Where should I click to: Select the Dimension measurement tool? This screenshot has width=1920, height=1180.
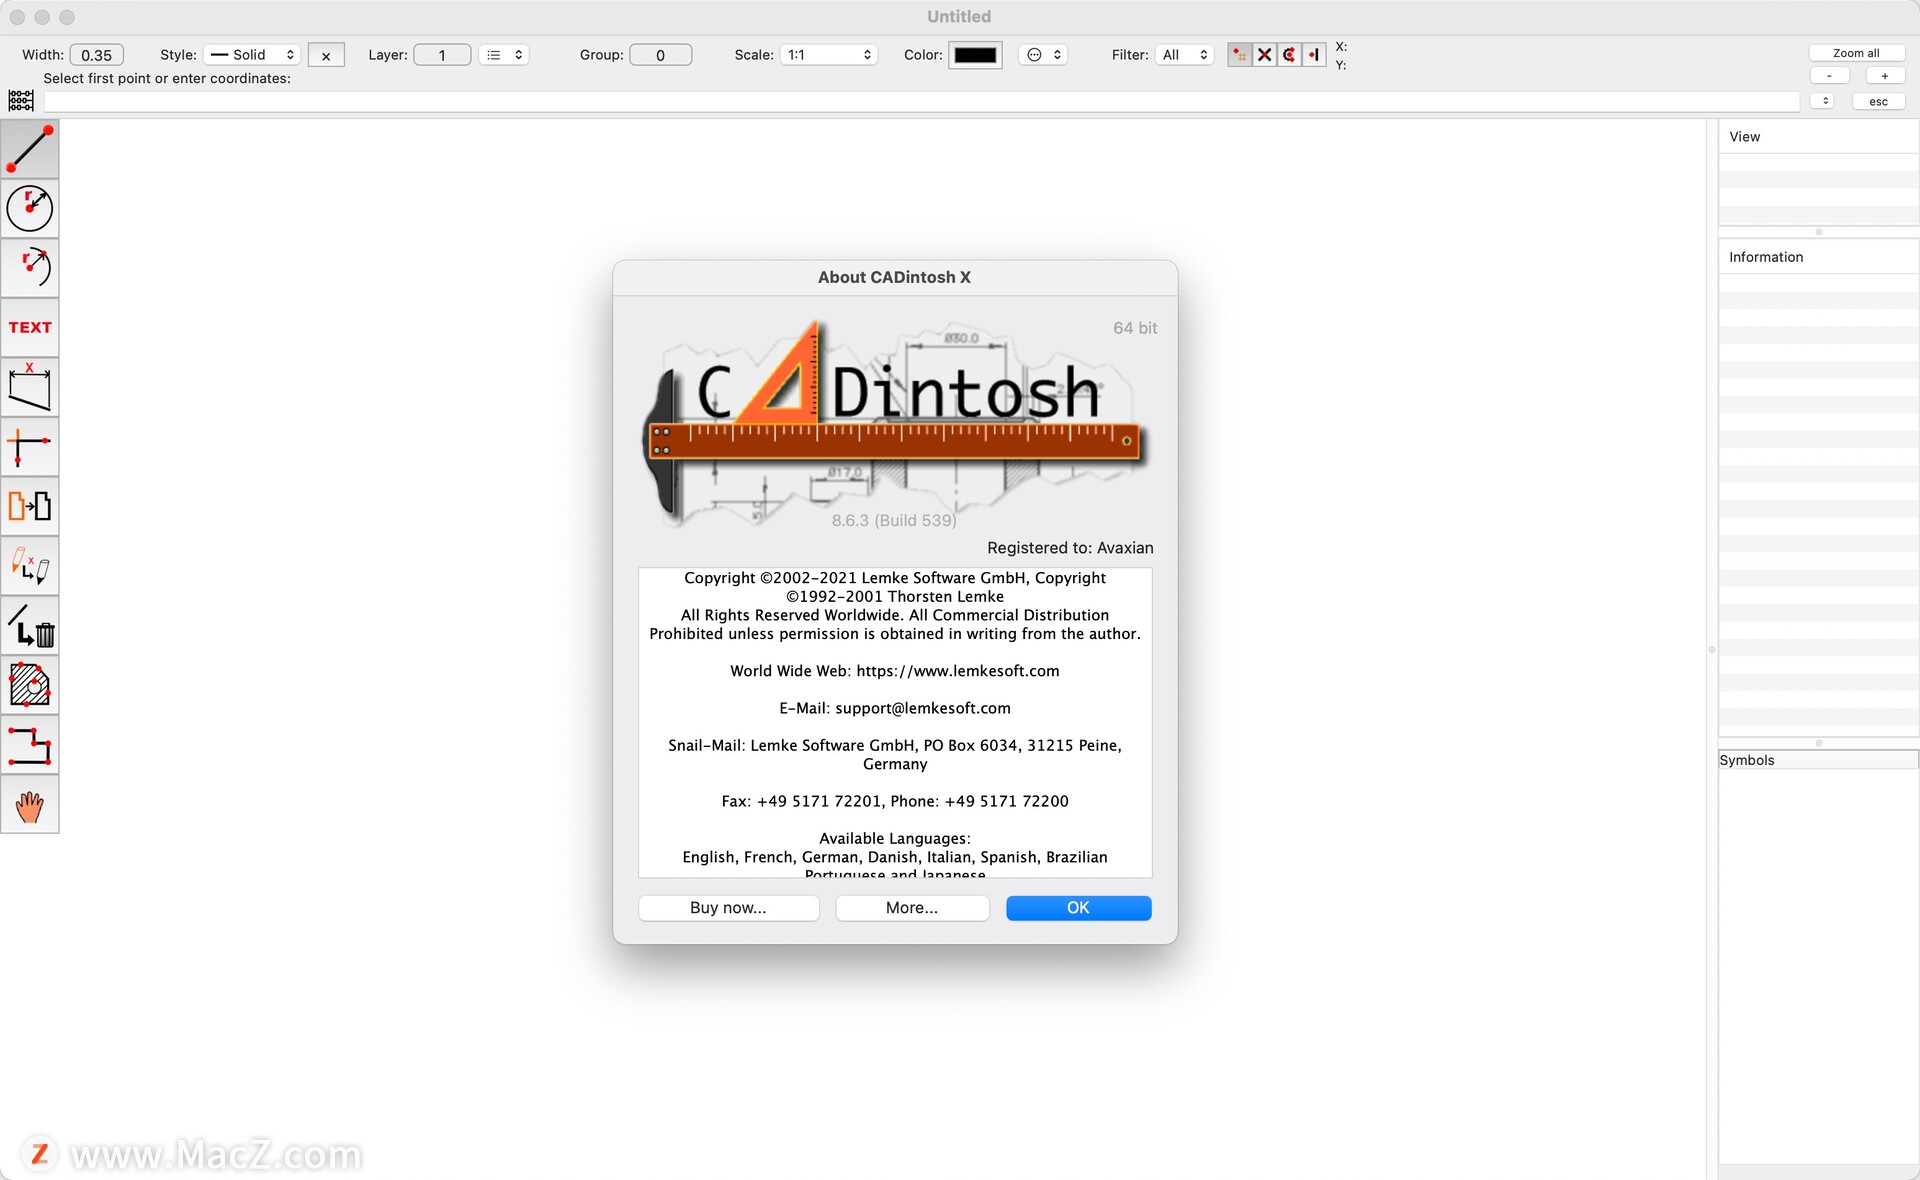tap(30, 387)
